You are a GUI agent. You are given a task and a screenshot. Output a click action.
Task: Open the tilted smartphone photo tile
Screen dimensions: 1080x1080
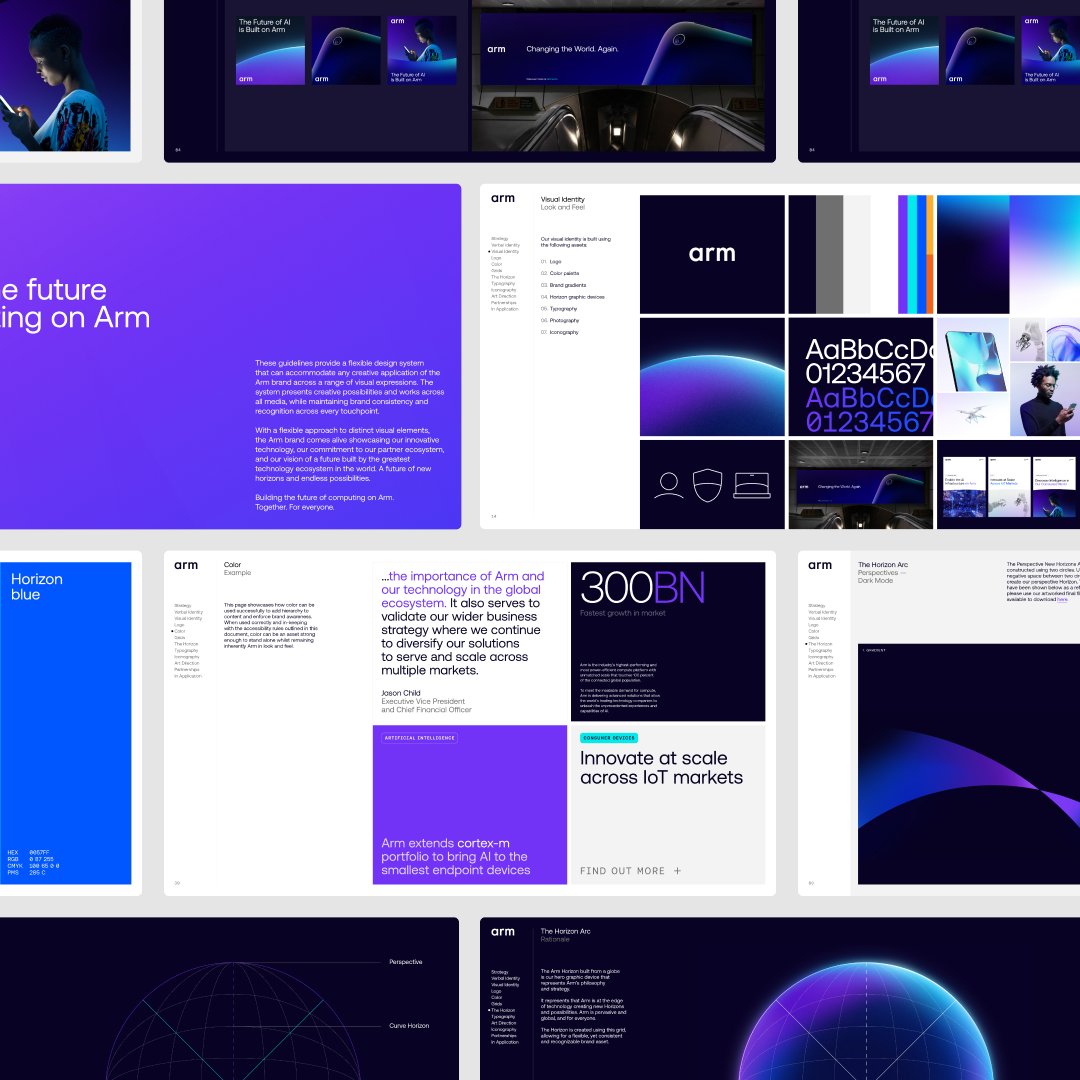tap(973, 355)
